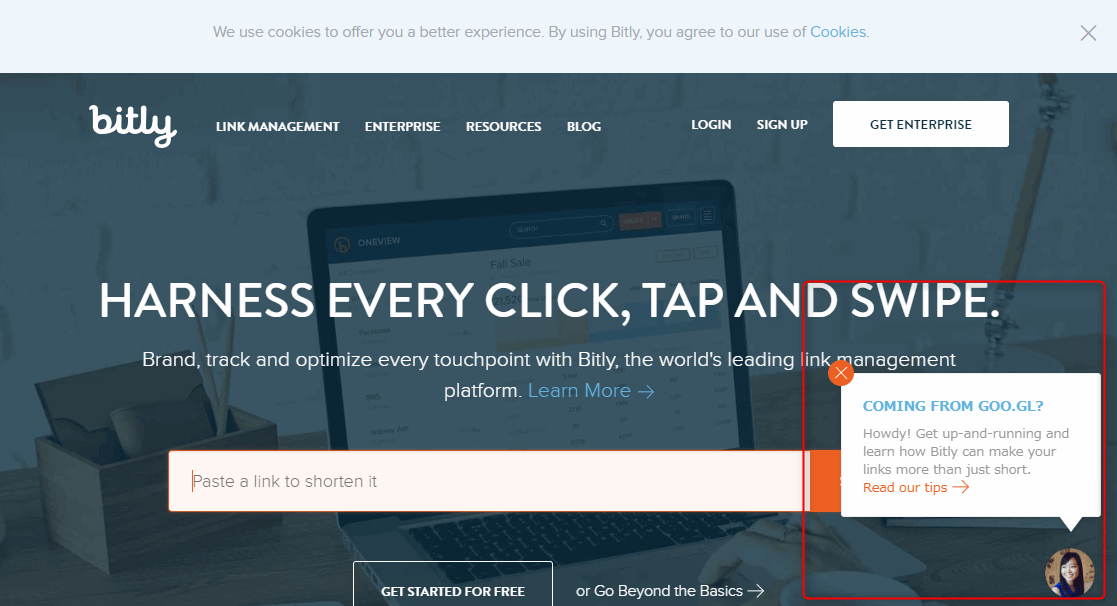Open the Read our tips link
The image size is (1117, 606).
click(915, 487)
